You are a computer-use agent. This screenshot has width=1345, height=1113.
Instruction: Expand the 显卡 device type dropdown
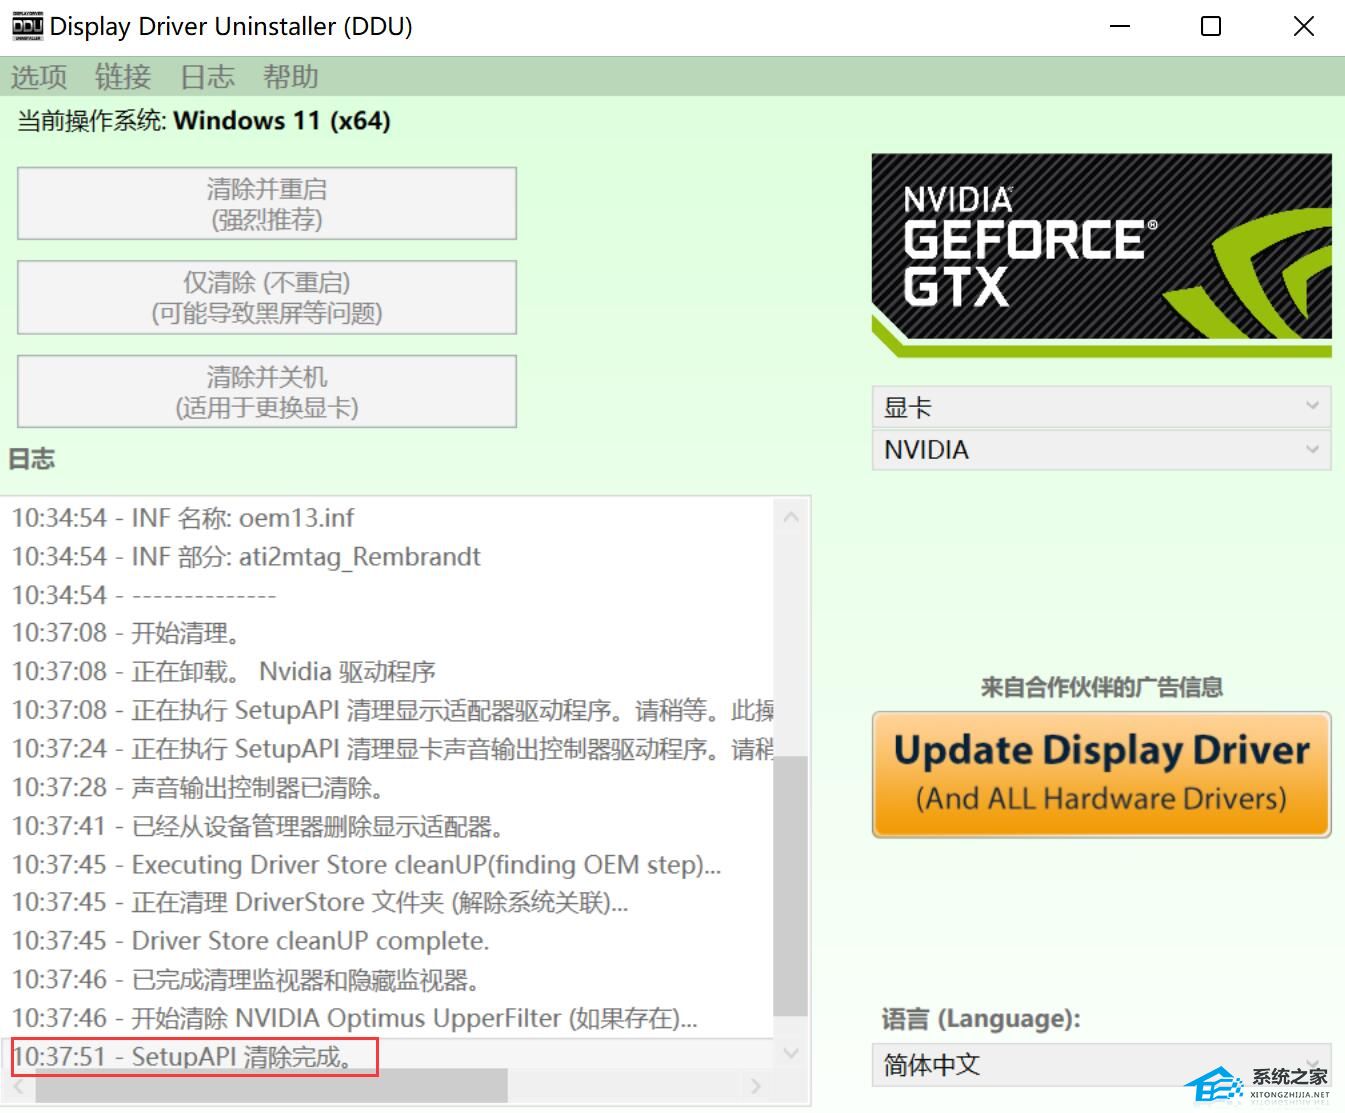click(x=1101, y=407)
